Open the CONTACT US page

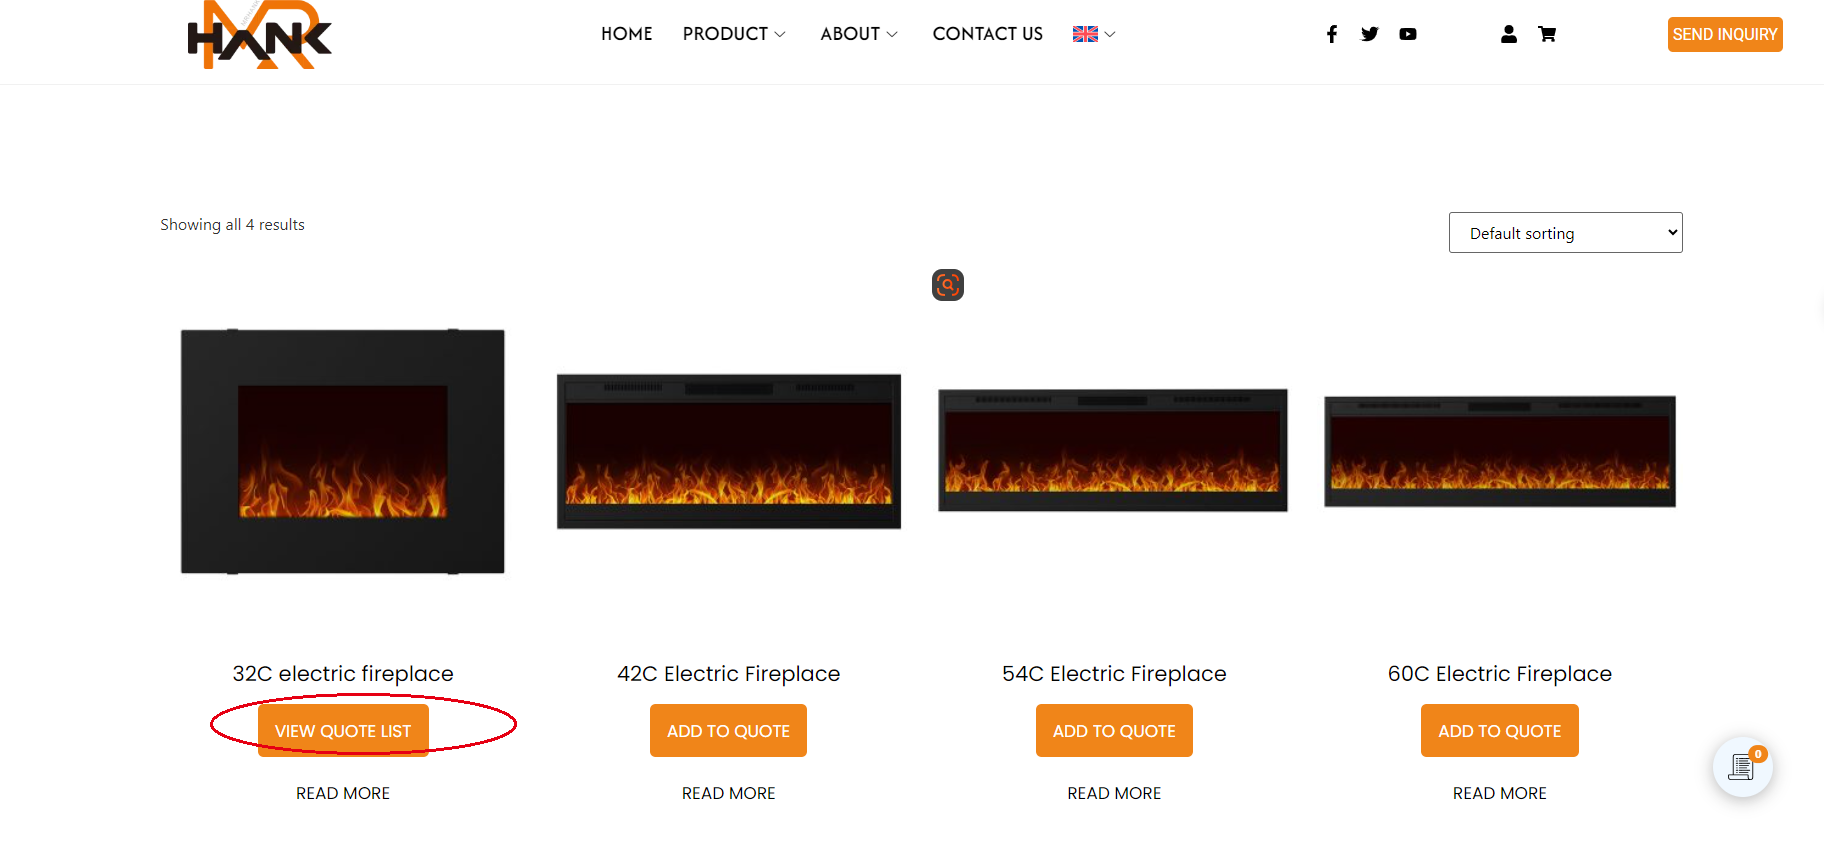[x=987, y=34]
